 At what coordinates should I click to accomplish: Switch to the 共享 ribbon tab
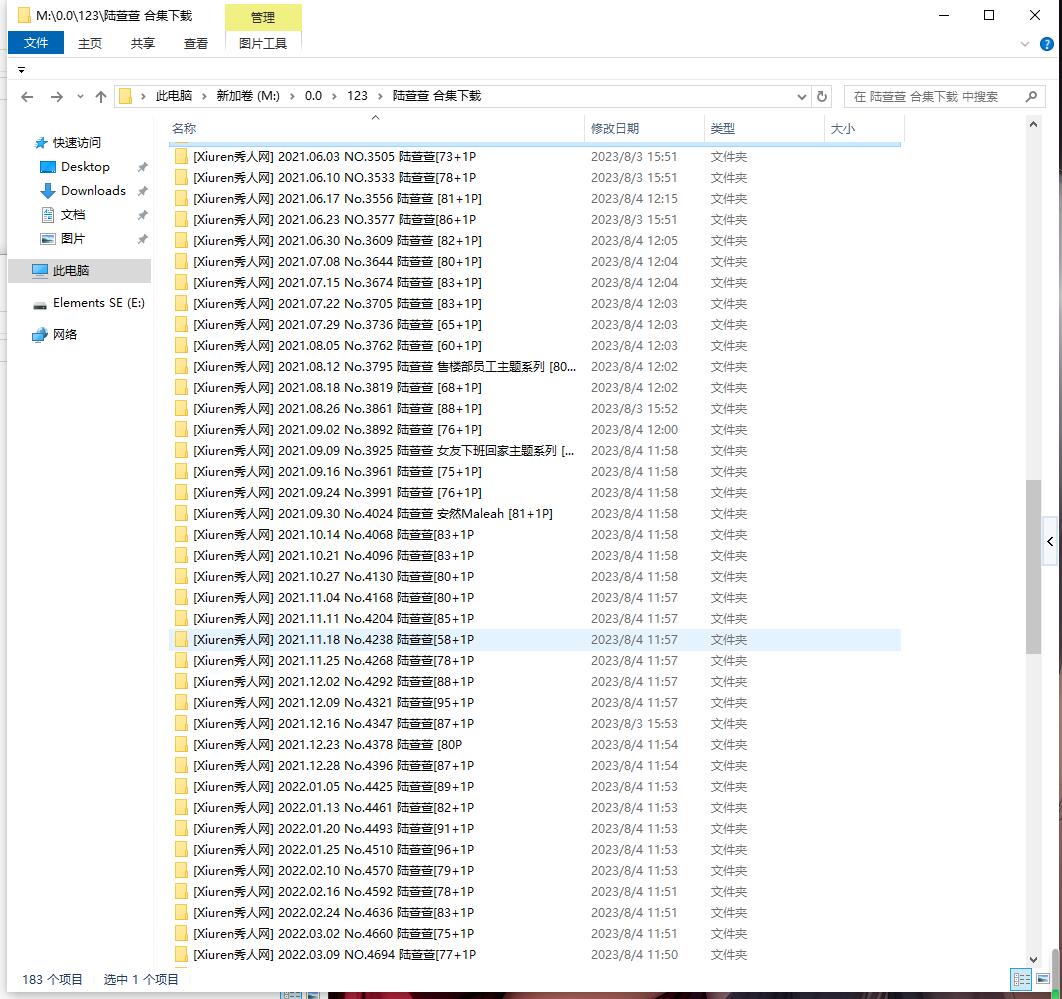click(x=142, y=43)
